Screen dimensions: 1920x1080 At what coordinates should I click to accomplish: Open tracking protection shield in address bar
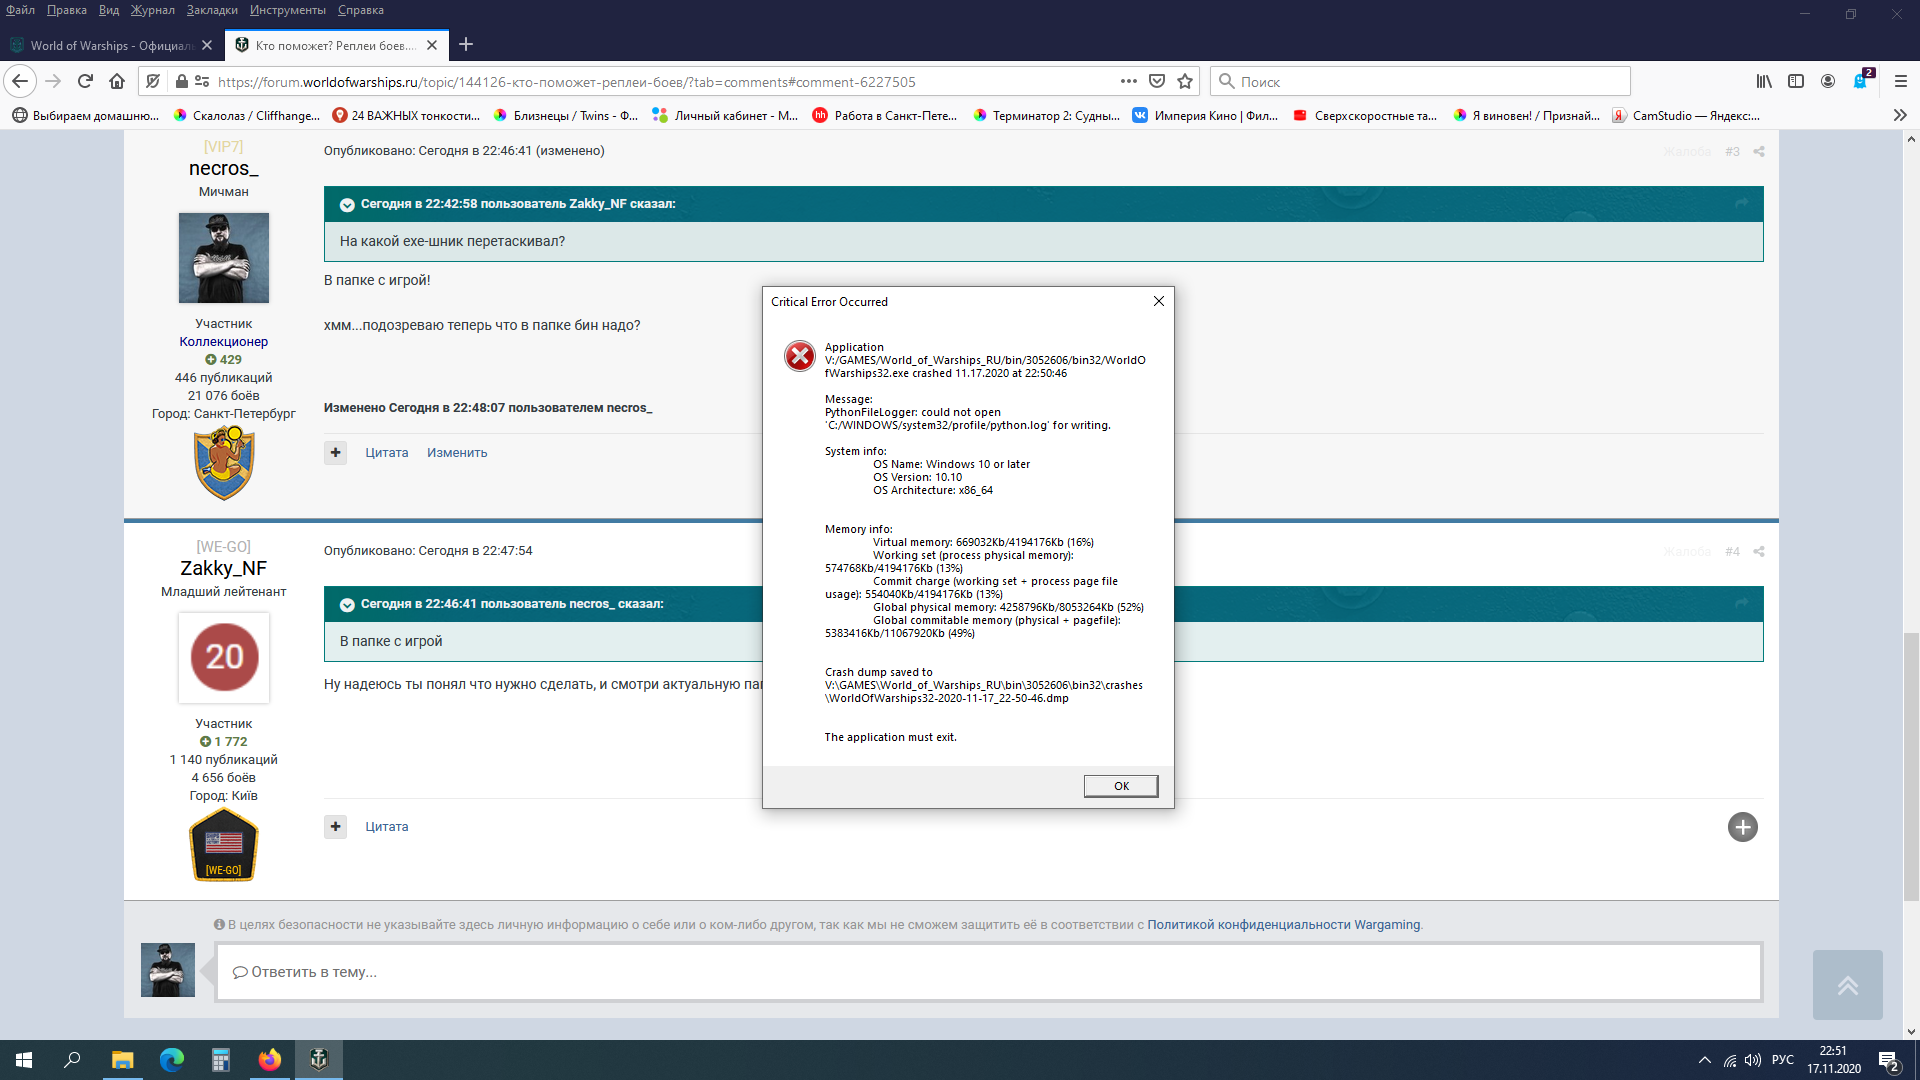[153, 81]
